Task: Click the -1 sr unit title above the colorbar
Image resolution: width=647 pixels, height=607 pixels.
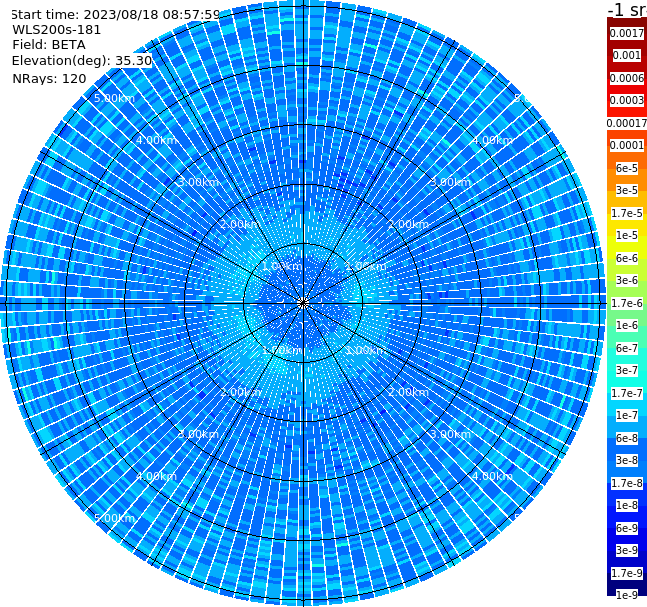Action: click(627, 10)
